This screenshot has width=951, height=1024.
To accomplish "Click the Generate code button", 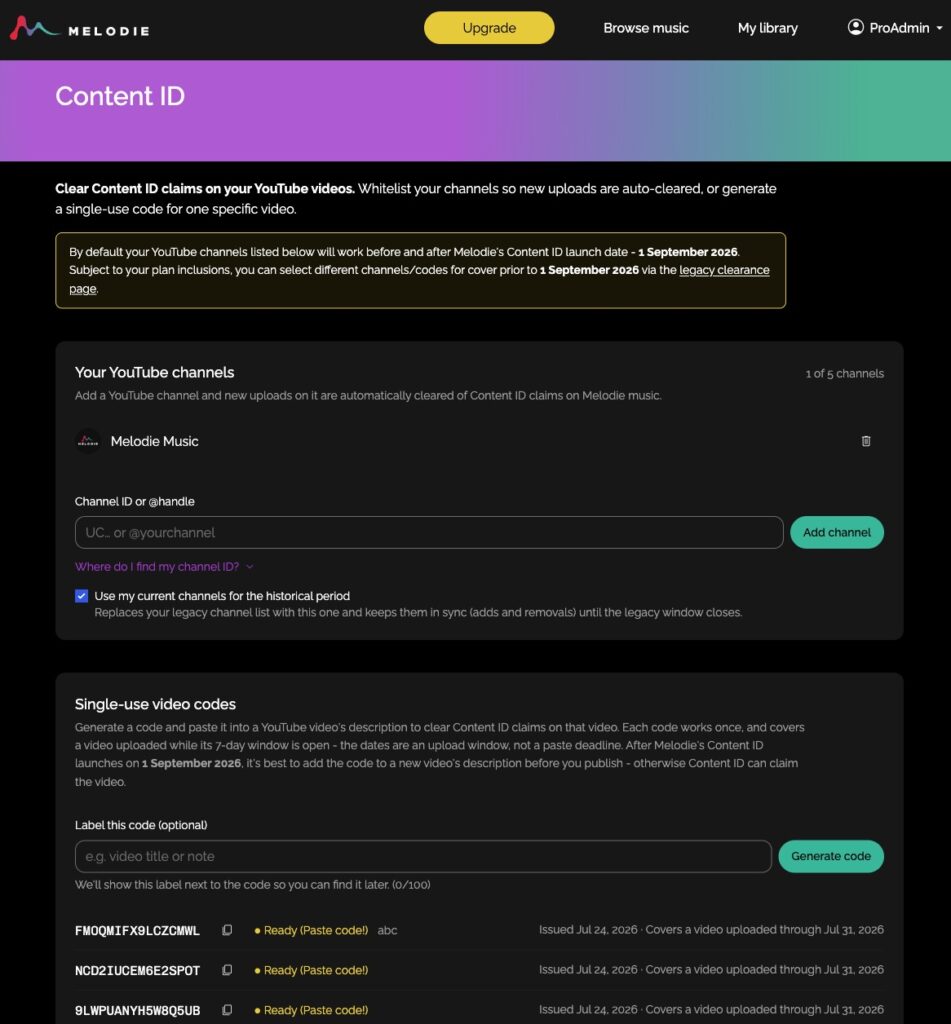I will tap(830, 856).
